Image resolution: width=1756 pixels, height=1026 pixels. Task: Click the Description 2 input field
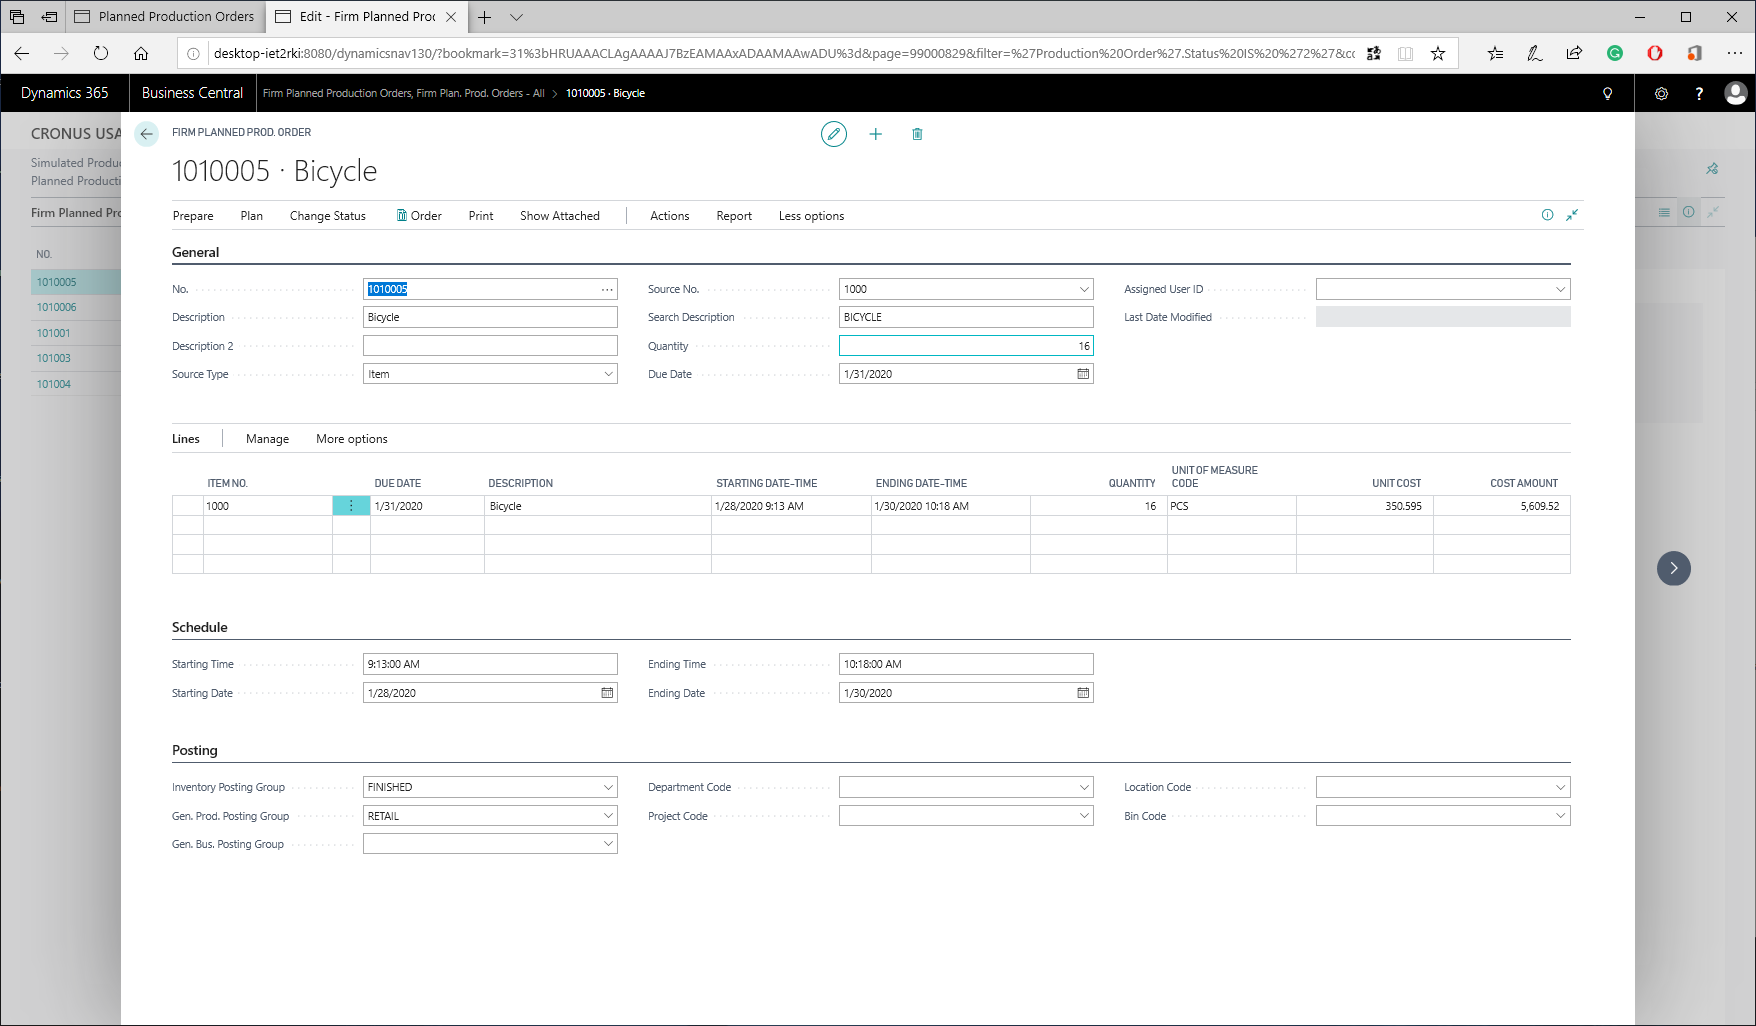[x=490, y=346]
